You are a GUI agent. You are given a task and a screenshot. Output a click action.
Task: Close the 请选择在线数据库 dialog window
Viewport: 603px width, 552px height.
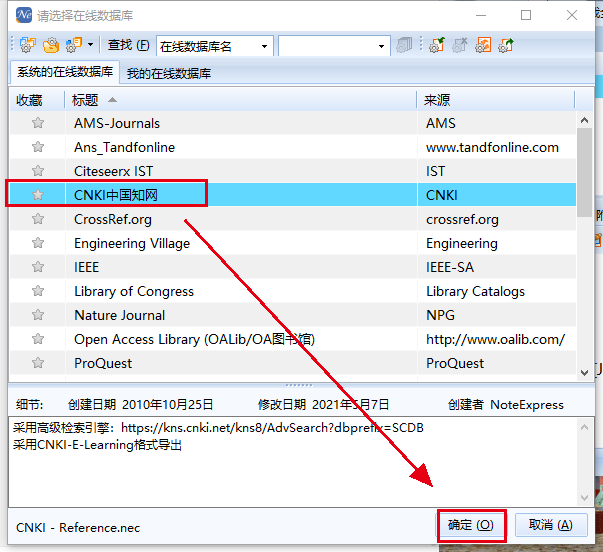pos(572,15)
